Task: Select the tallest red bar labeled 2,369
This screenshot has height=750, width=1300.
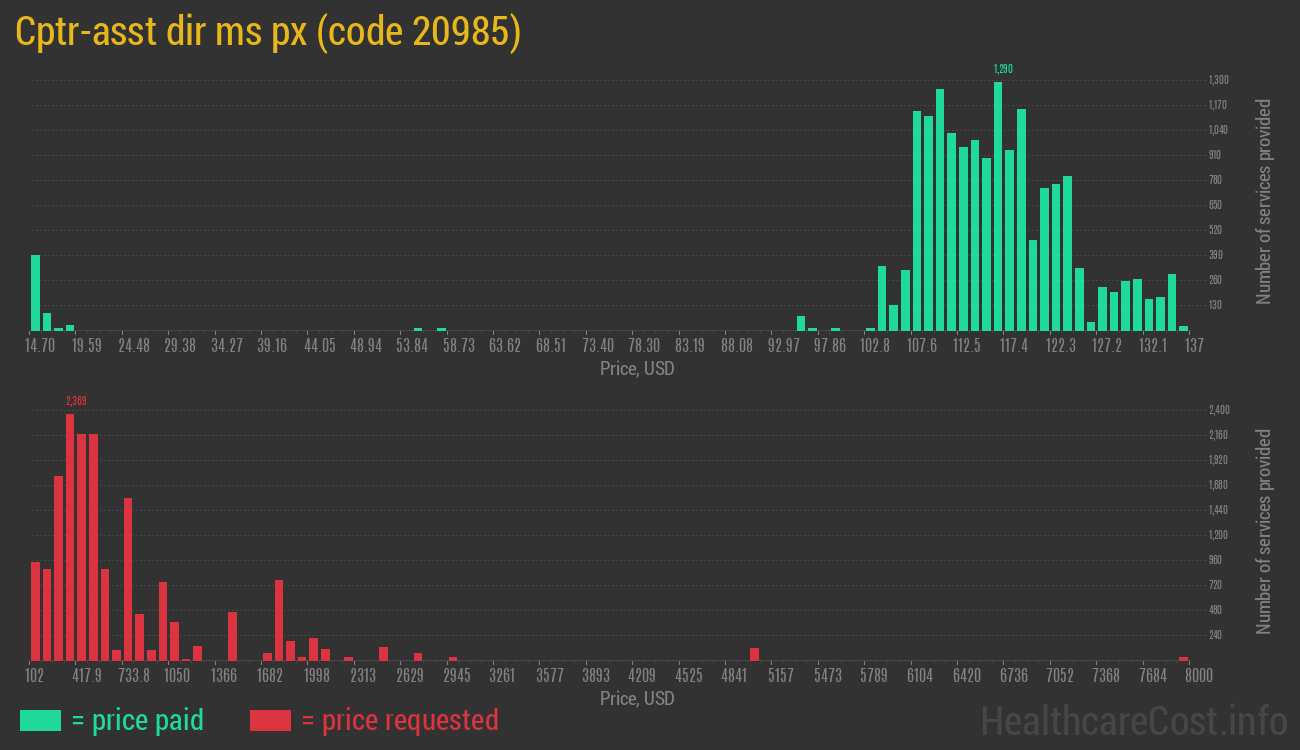Action: click(x=70, y=537)
